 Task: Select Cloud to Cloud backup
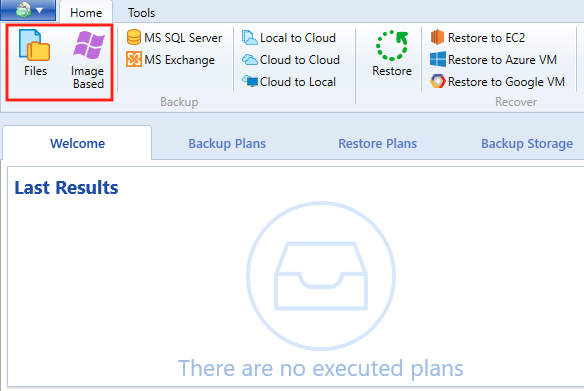point(291,60)
